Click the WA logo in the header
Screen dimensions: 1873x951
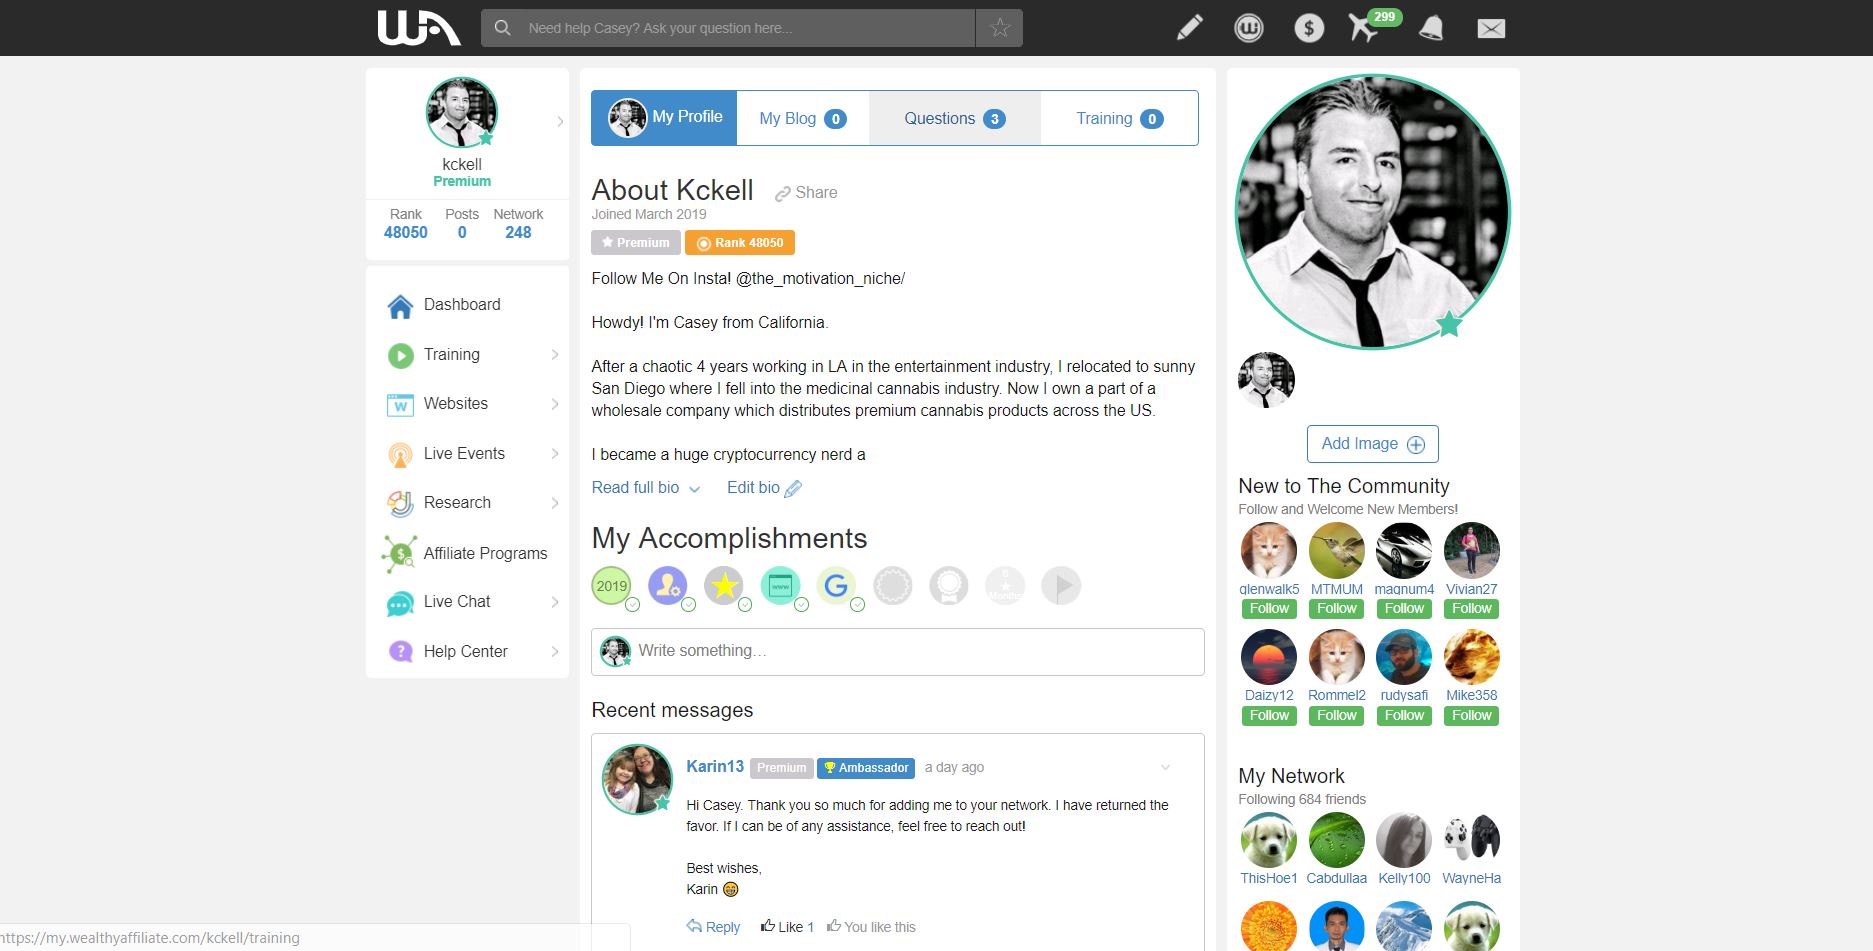[x=419, y=28]
